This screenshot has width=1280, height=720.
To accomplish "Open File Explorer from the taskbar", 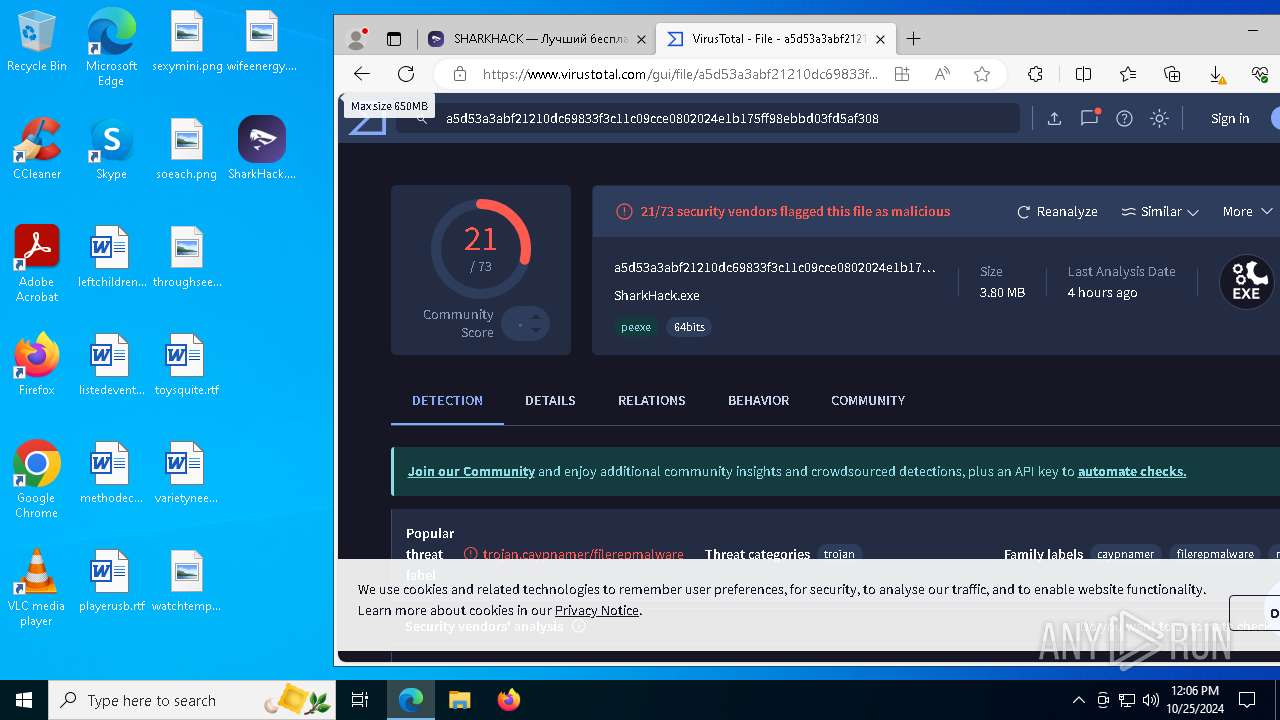I will (x=459, y=700).
